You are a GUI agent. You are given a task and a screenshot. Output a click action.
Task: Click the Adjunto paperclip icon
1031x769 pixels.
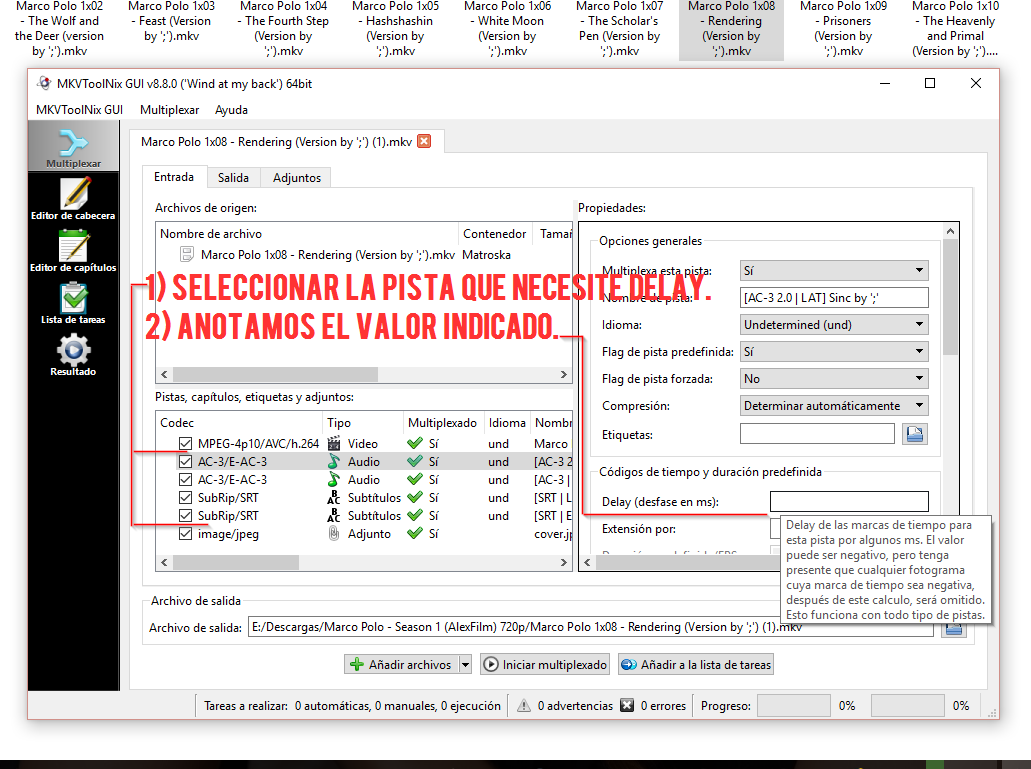(334, 534)
